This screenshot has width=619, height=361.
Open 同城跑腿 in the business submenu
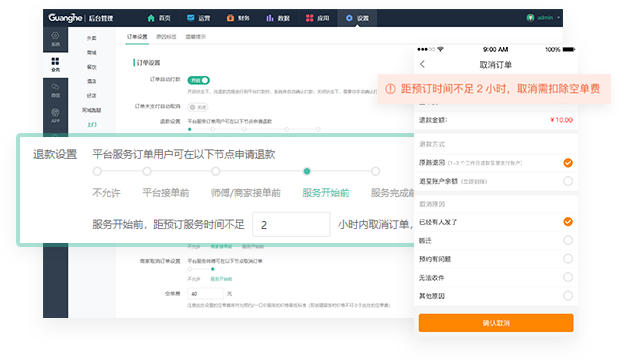[92, 110]
